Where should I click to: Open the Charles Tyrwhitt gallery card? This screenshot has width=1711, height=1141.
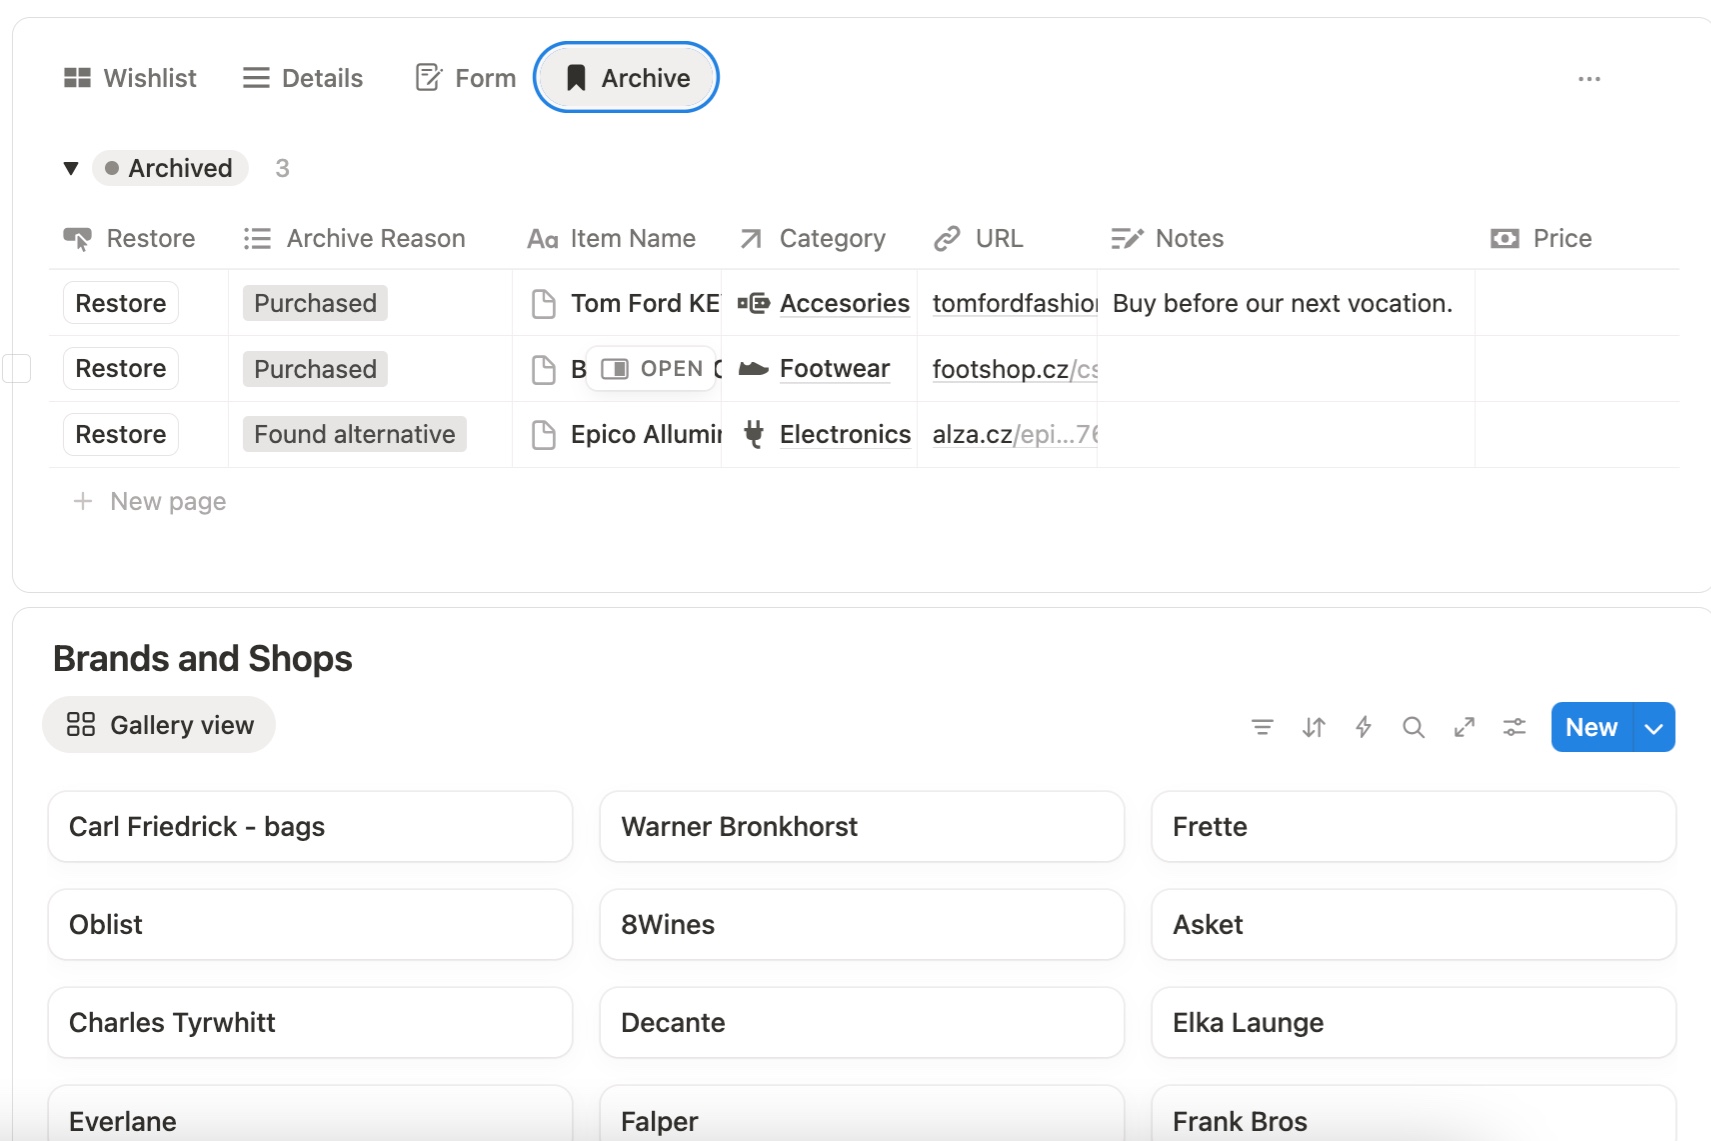pyautogui.click(x=310, y=1023)
